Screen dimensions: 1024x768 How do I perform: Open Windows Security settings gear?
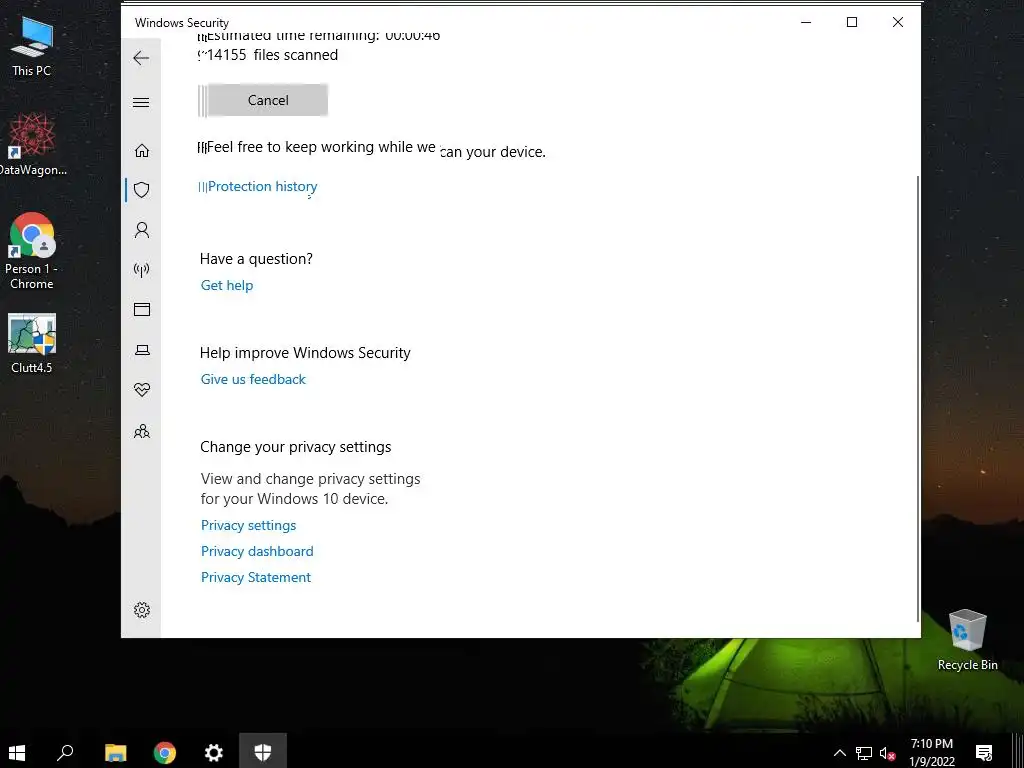coord(142,610)
